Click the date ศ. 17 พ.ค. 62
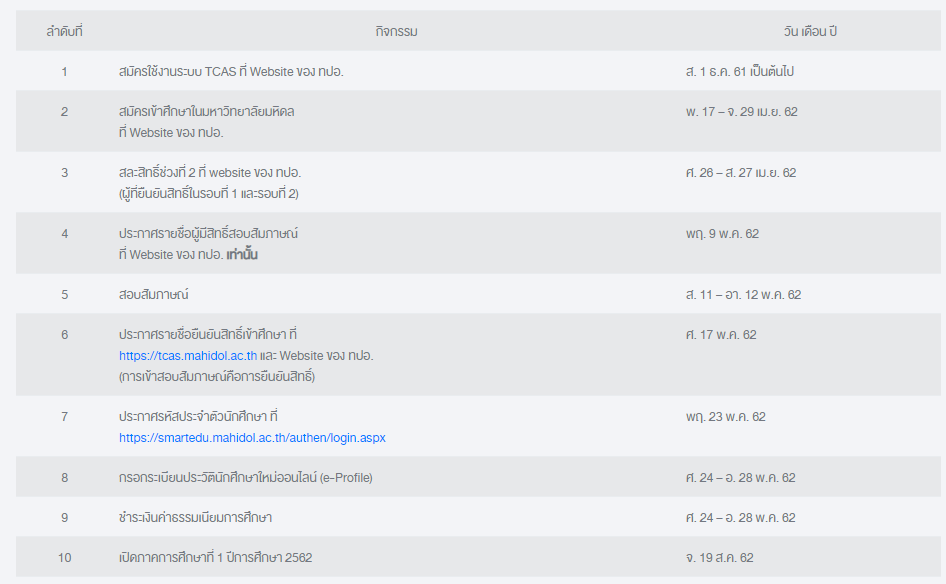This screenshot has width=946, height=584. [721, 335]
